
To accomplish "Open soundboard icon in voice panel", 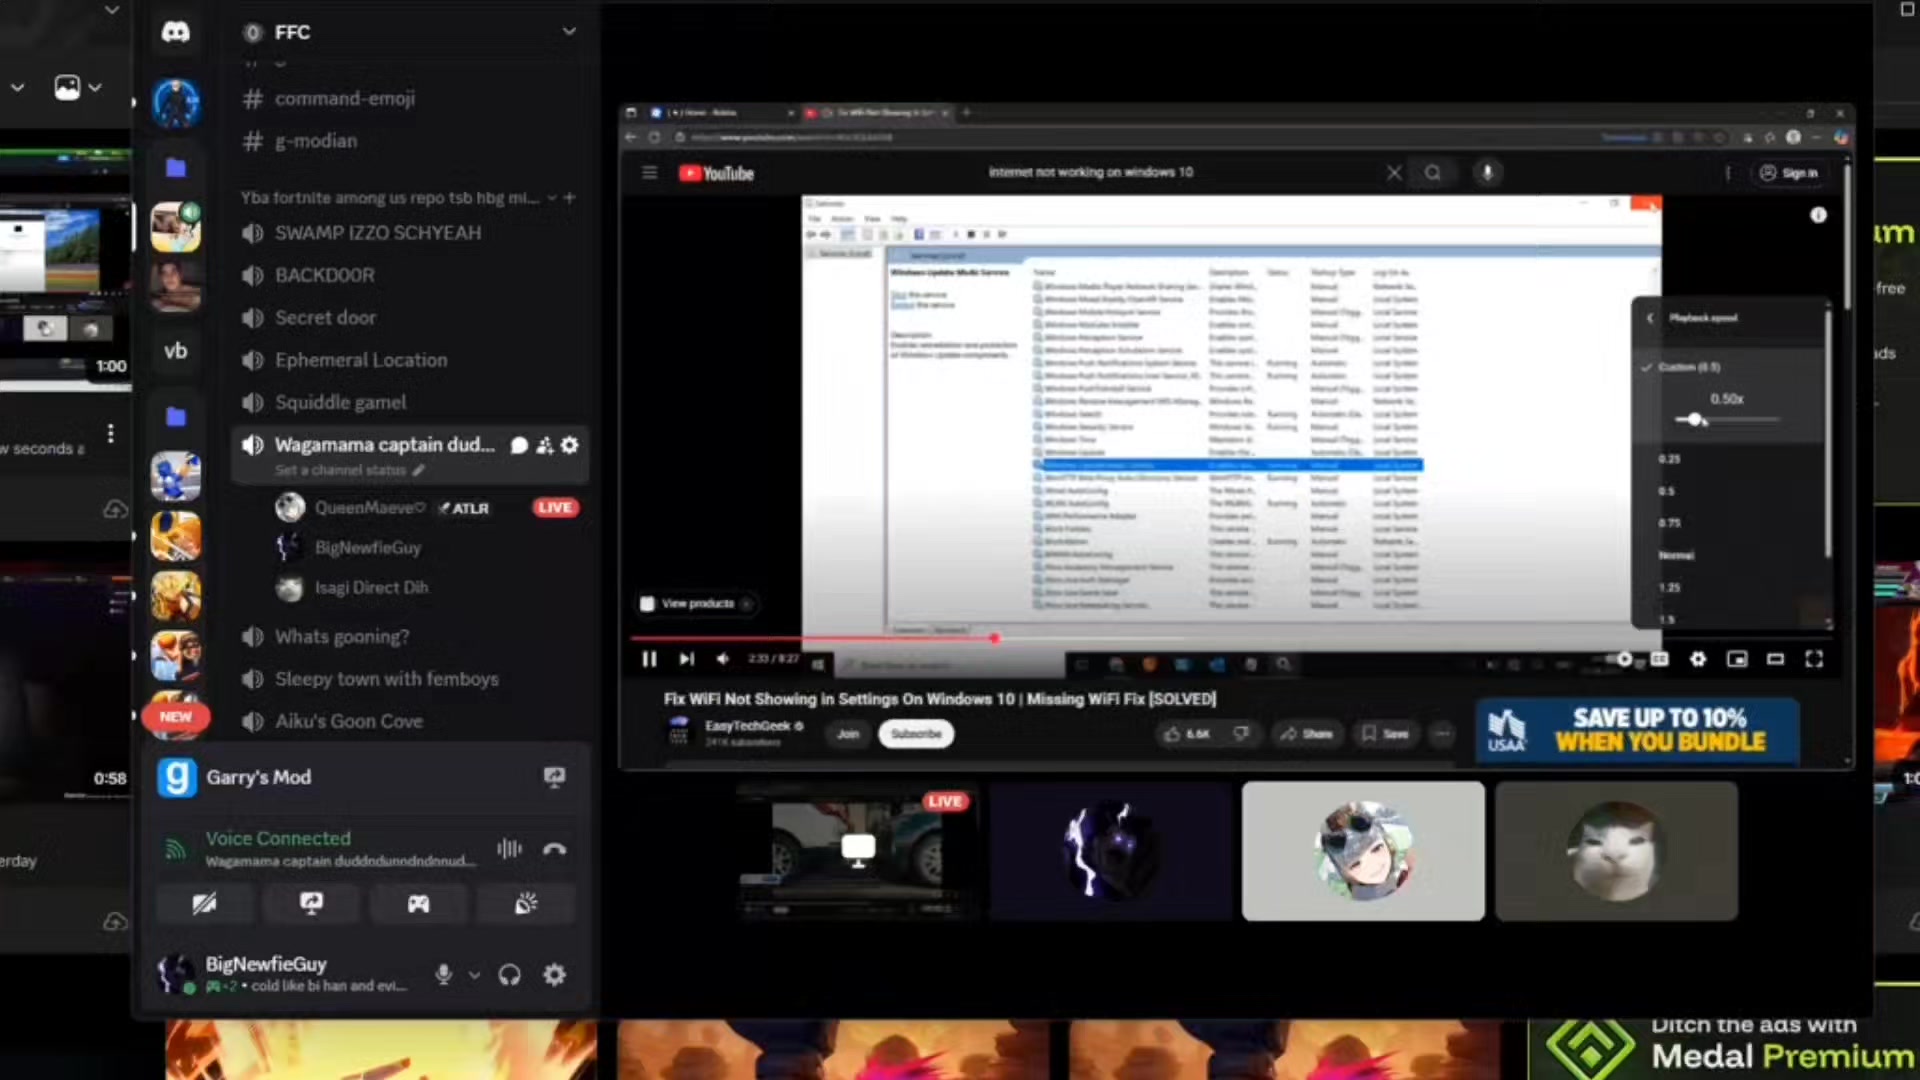I will click(x=525, y=904).
